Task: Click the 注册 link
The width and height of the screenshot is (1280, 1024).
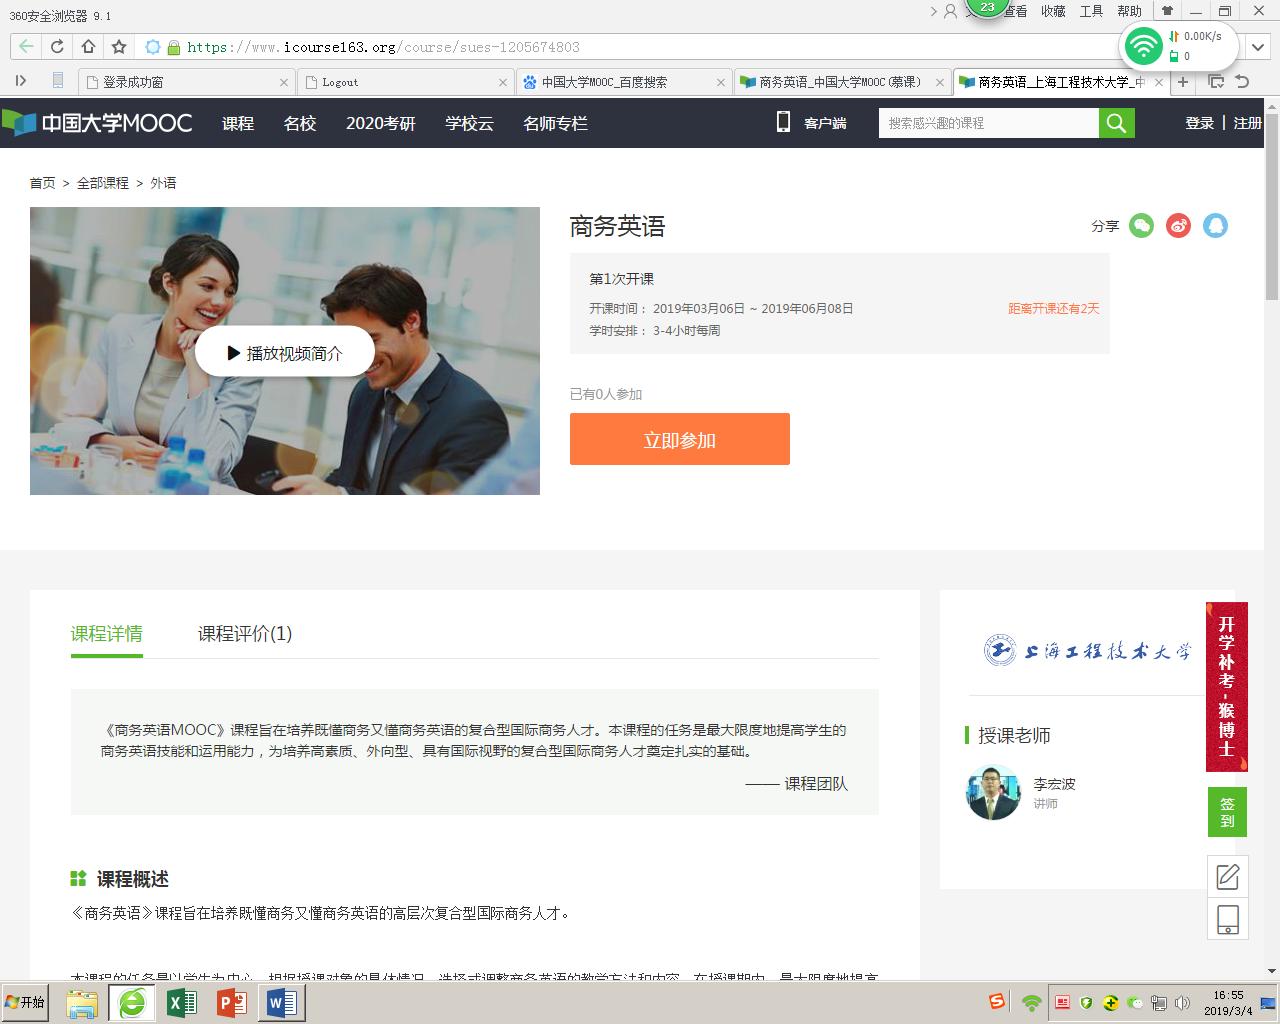Action: 1247,123
